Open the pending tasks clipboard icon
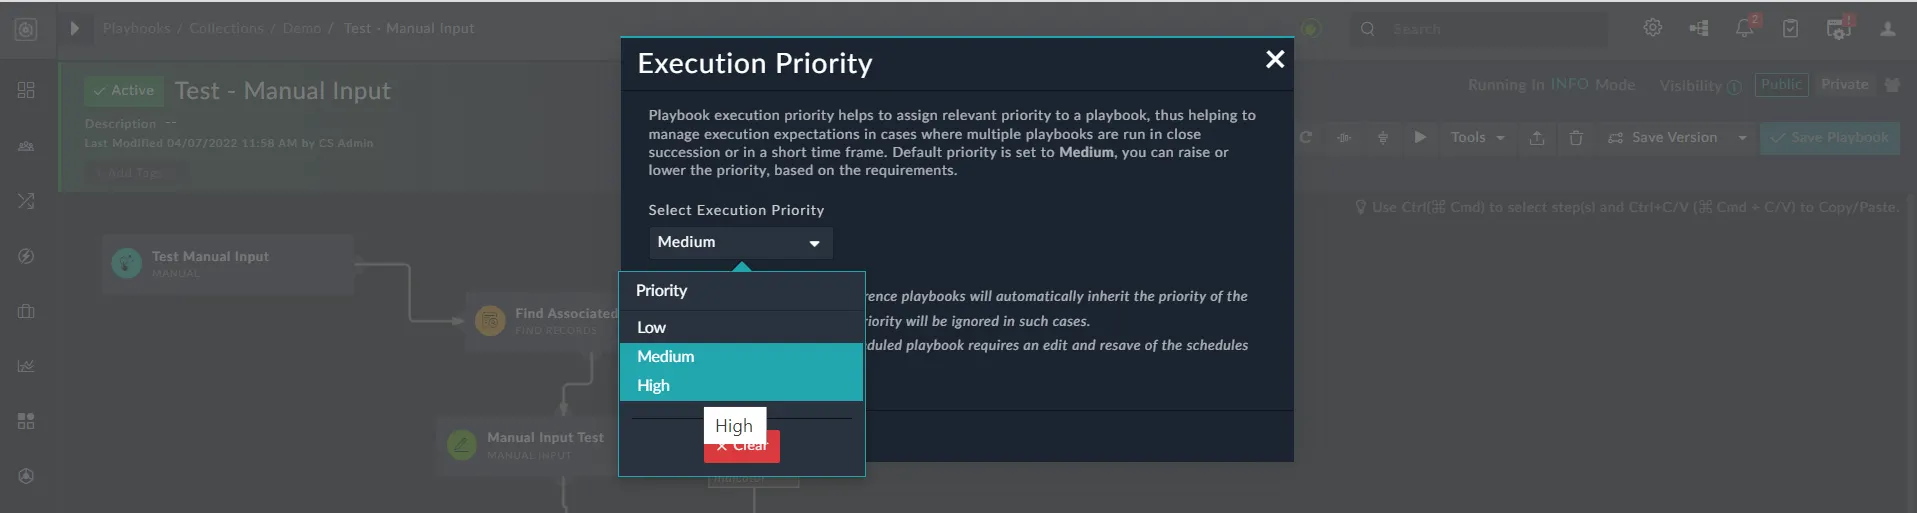1917x513 pixels. tap(1791, 28)
